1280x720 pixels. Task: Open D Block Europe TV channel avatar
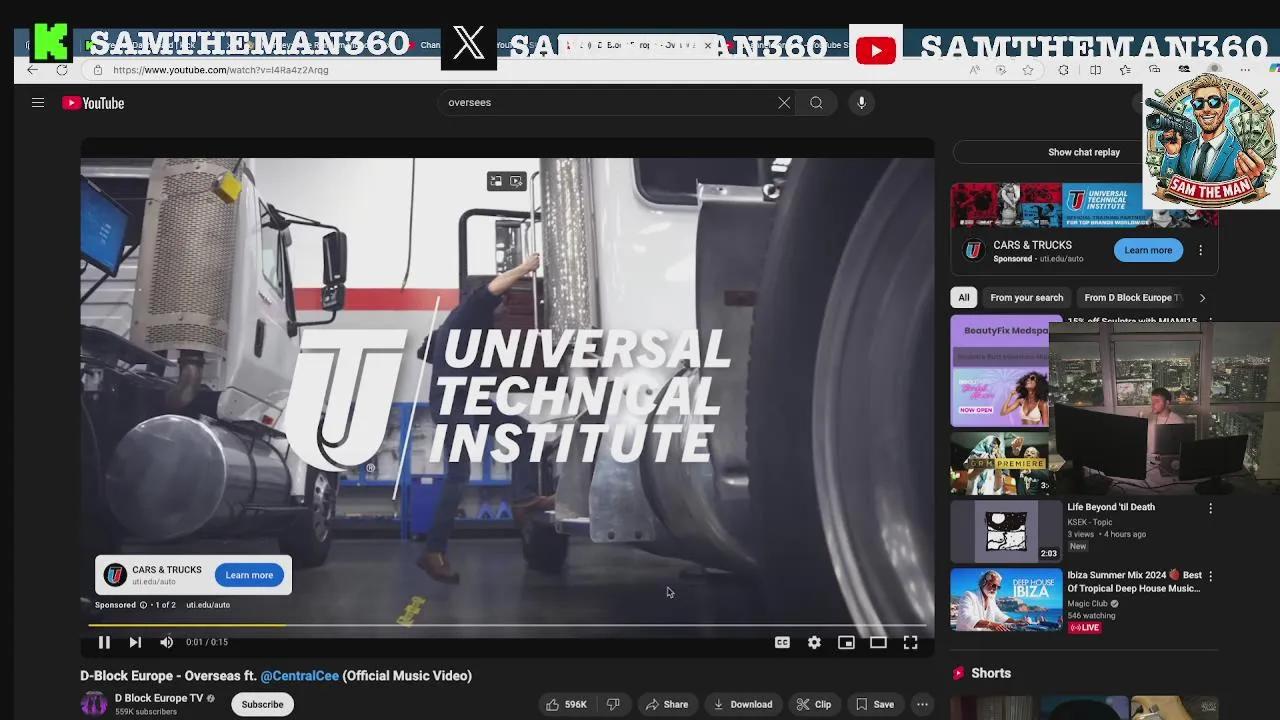point(94,704)
